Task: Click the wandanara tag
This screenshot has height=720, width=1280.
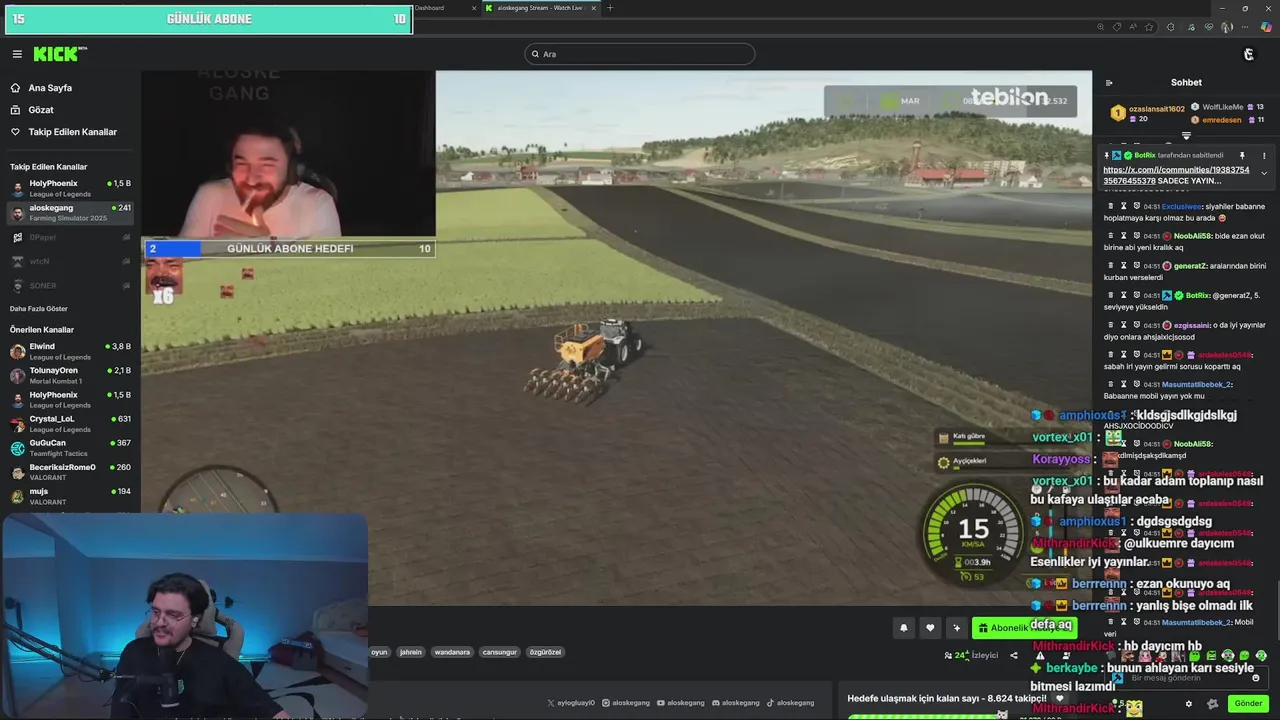Action: [452, 652]
